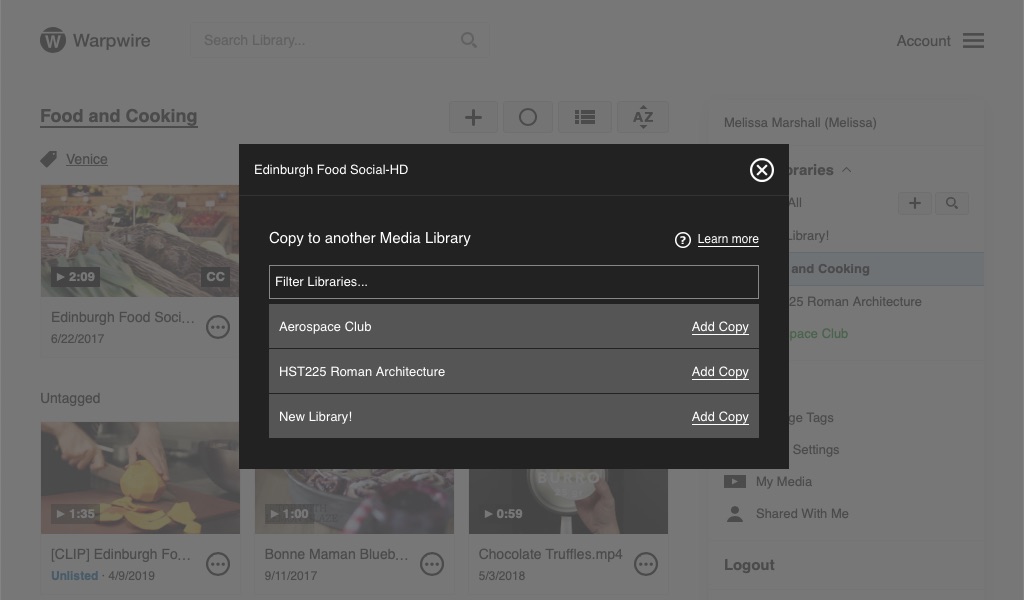Open HST225 Roman Architecture in sidebar
Image resolution: width=1024 pixels, height=600 pixels.
pos(855,302)
